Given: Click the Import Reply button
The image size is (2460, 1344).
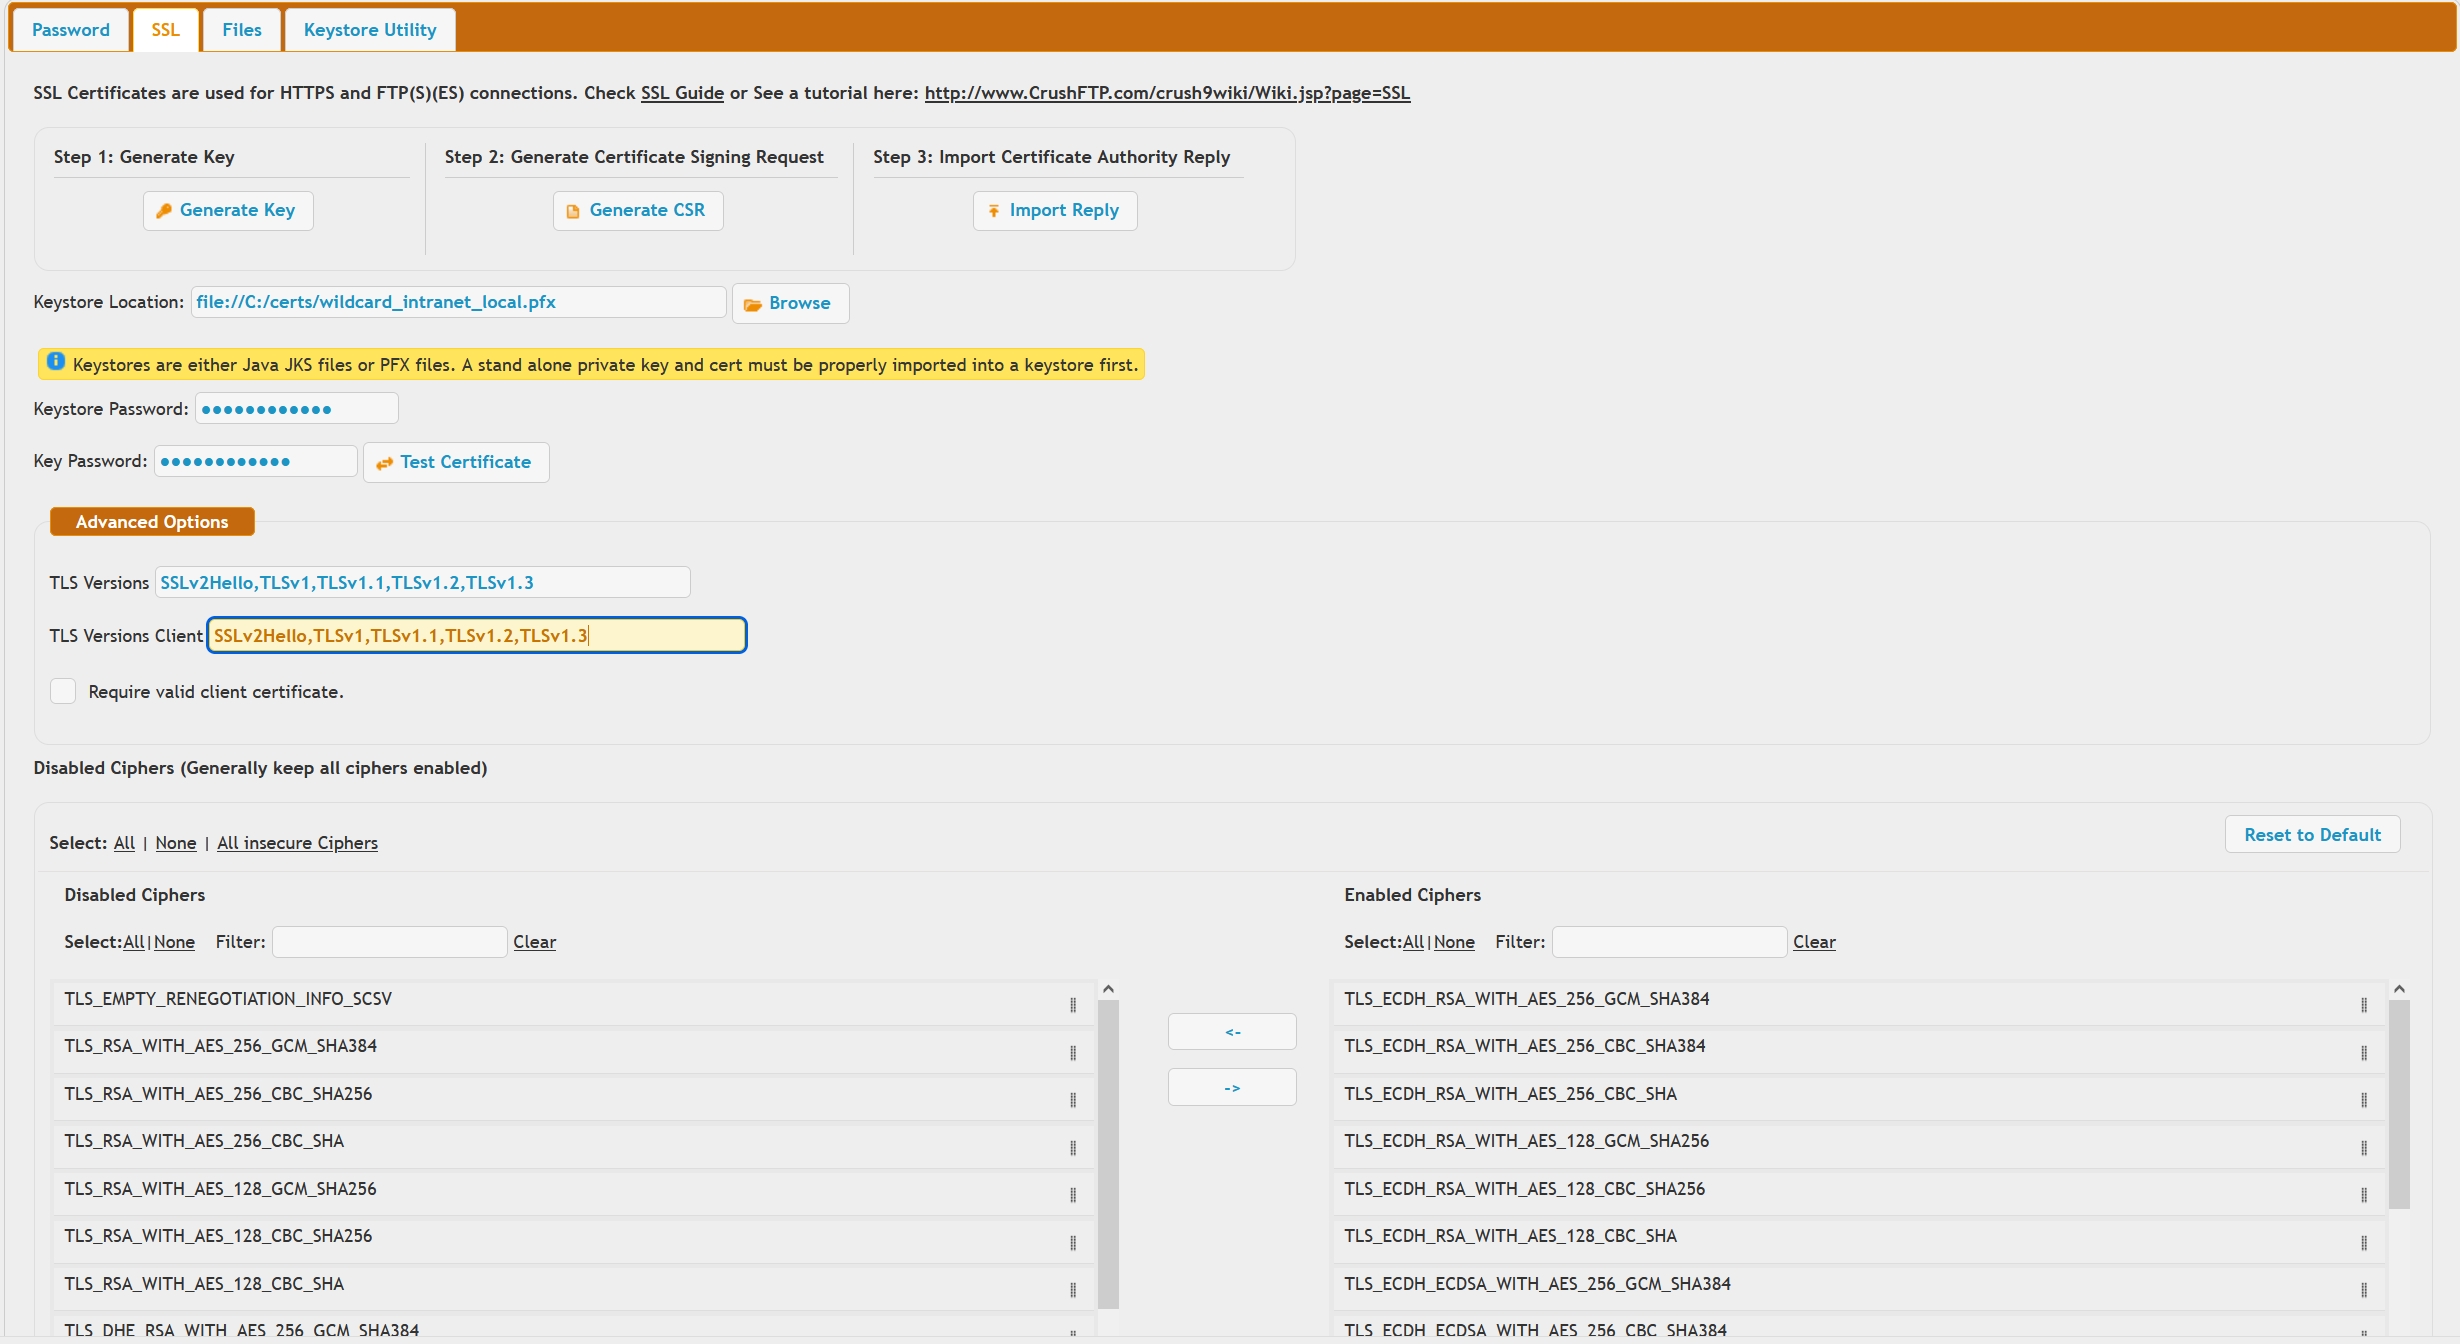Looking at the screenshot, I should [x=1055, y=211].
